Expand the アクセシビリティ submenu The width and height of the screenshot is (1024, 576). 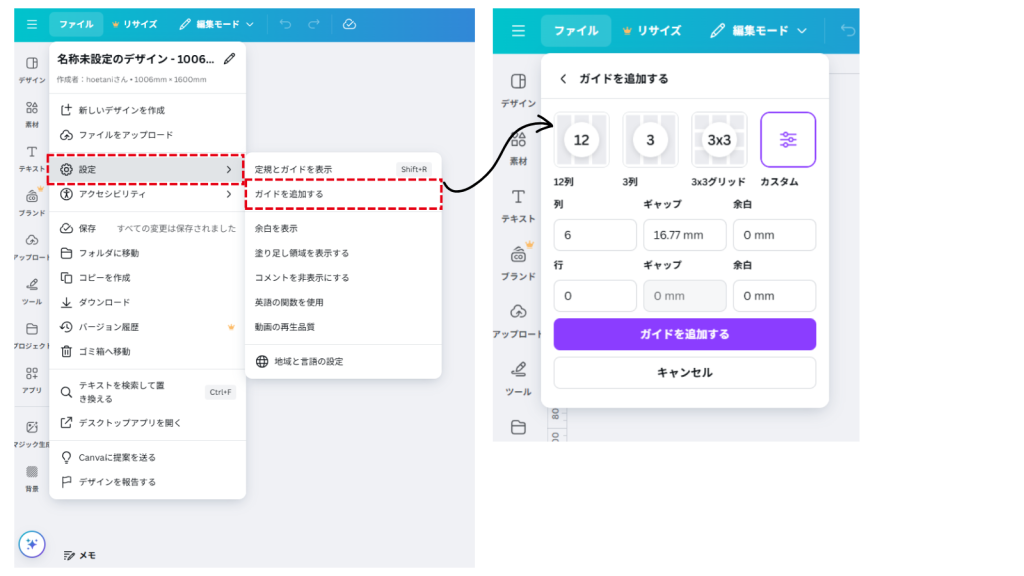(x=146, y=194)
